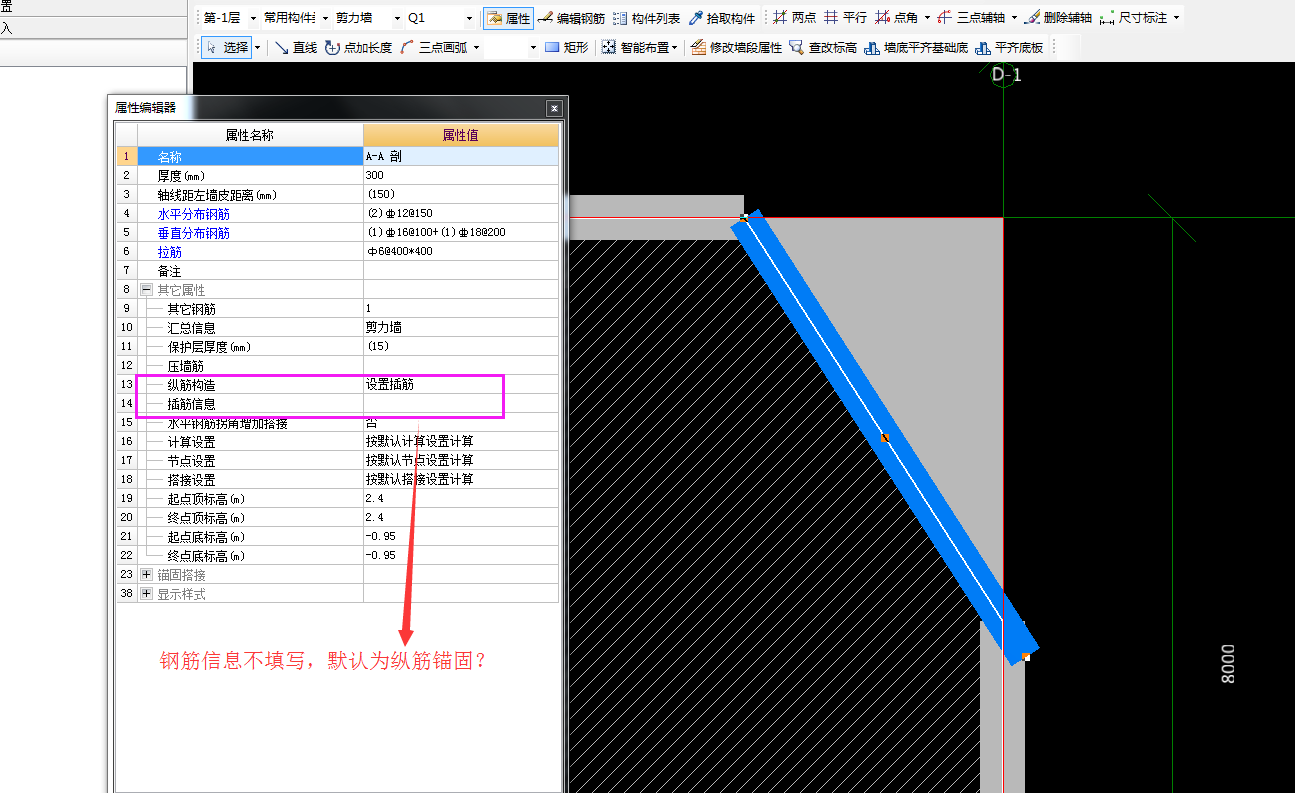Click the 计算设置 value cell
The height and width of the screenshot is (793, 1295).
coord(460,441)
